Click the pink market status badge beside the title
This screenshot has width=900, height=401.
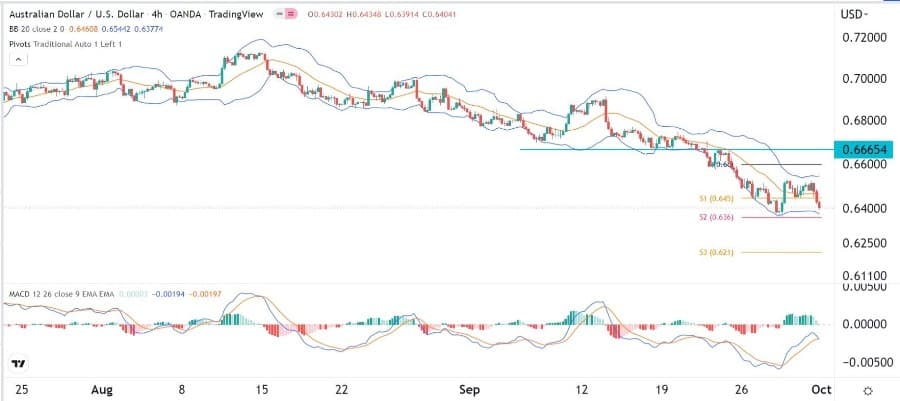tap(290, 13)
